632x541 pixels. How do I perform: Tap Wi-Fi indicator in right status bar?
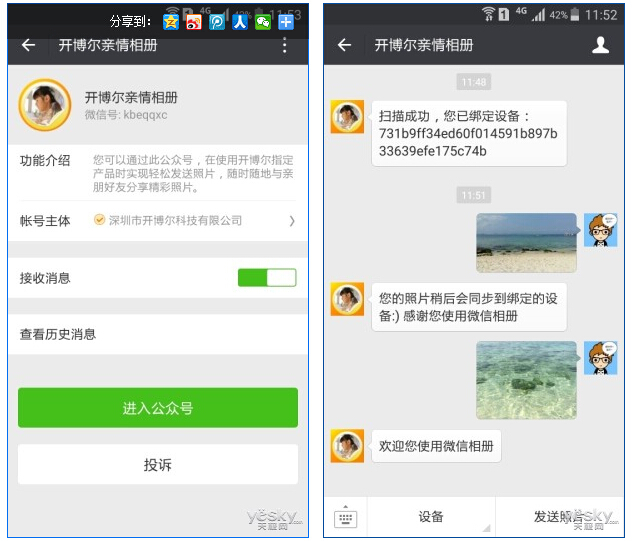[x=488, y=14]
